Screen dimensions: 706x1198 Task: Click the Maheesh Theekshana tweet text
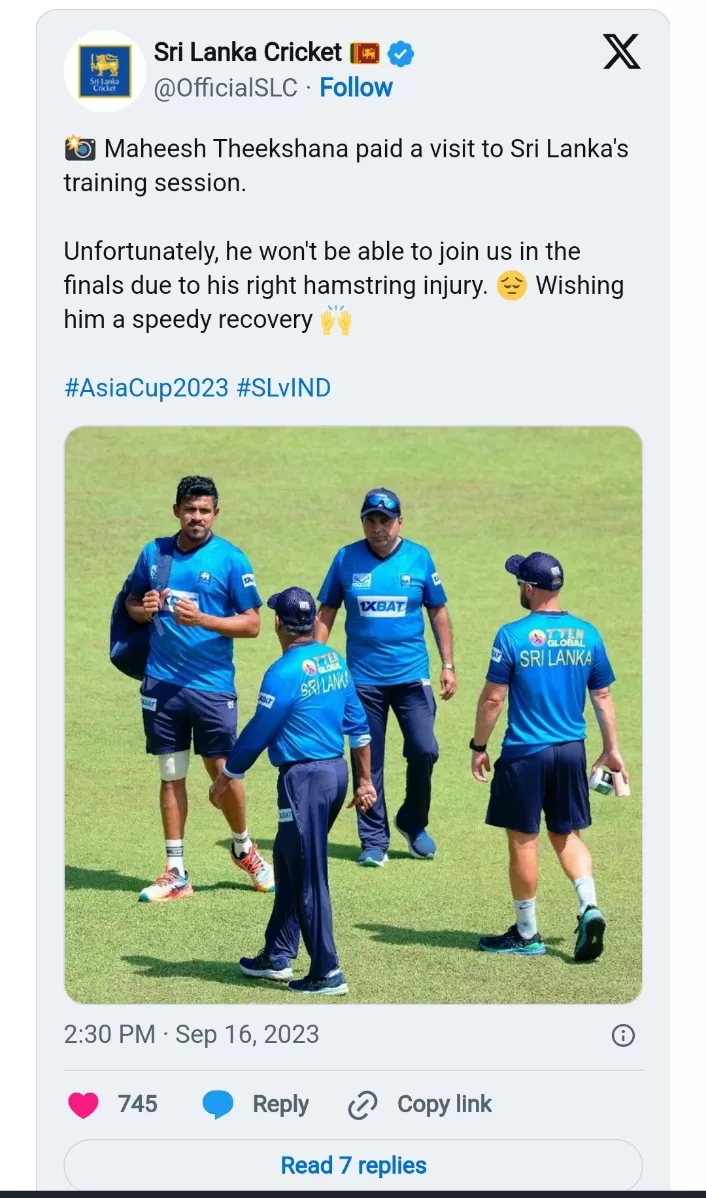coord(346,234)
